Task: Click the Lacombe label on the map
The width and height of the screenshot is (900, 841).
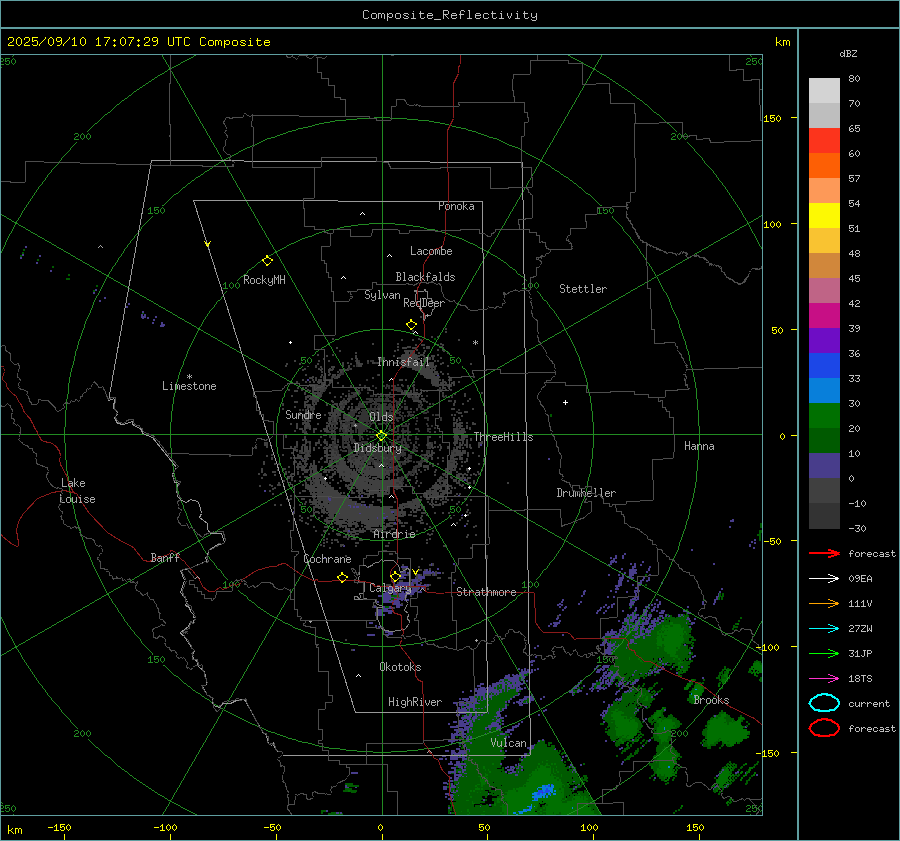Action: pos(431,251)
